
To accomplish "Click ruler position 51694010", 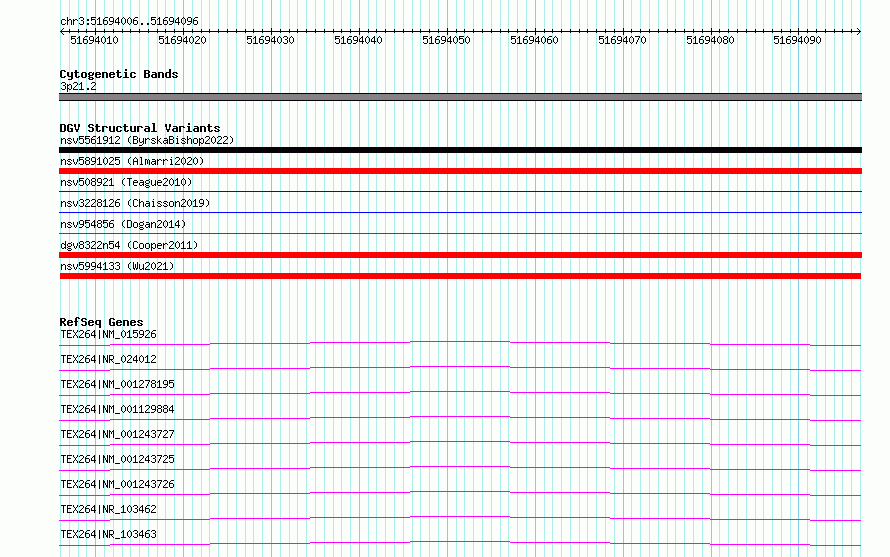I will (94, 40).
